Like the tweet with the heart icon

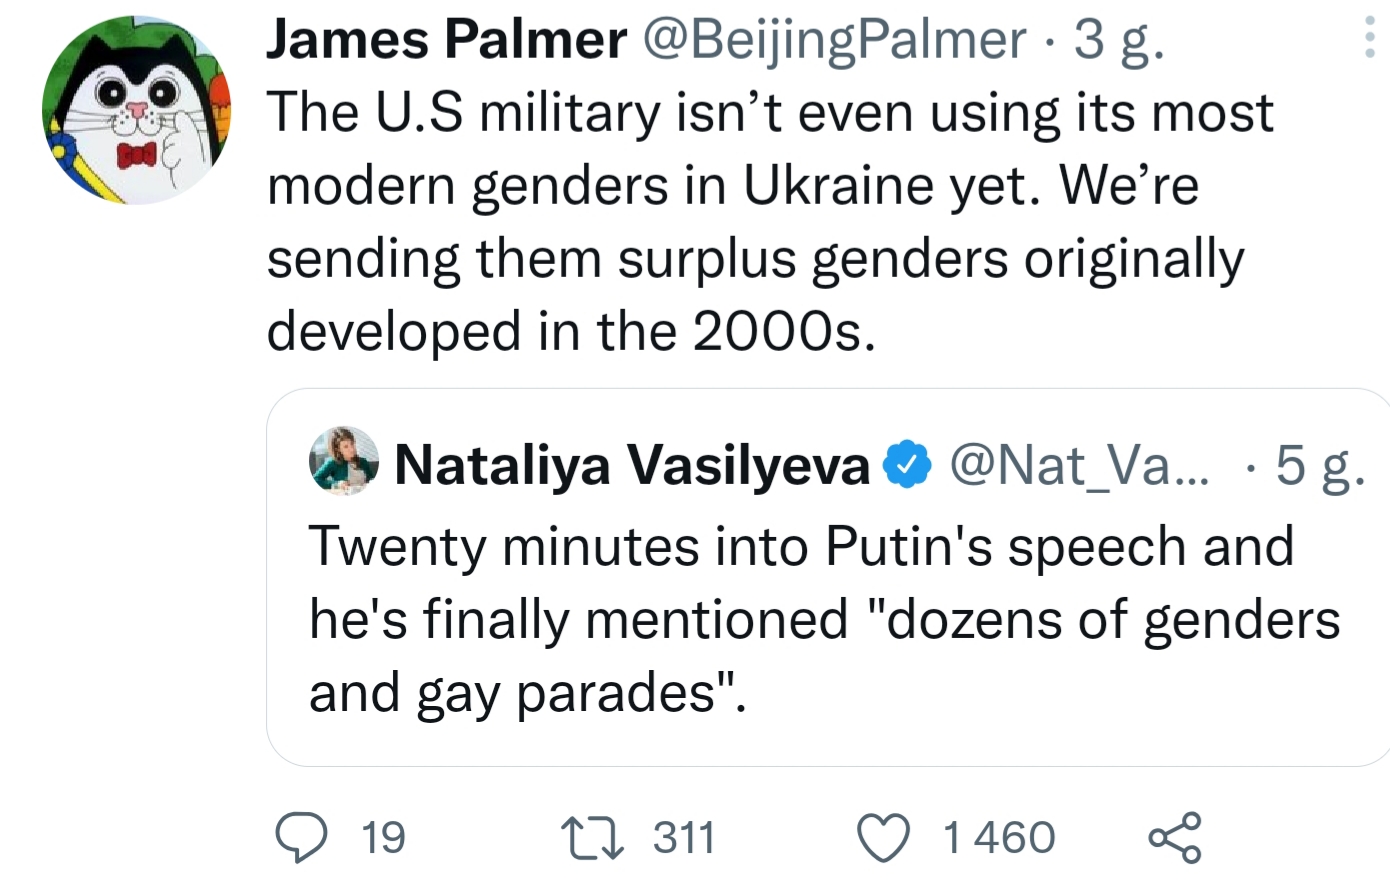(x=885, y=838)
